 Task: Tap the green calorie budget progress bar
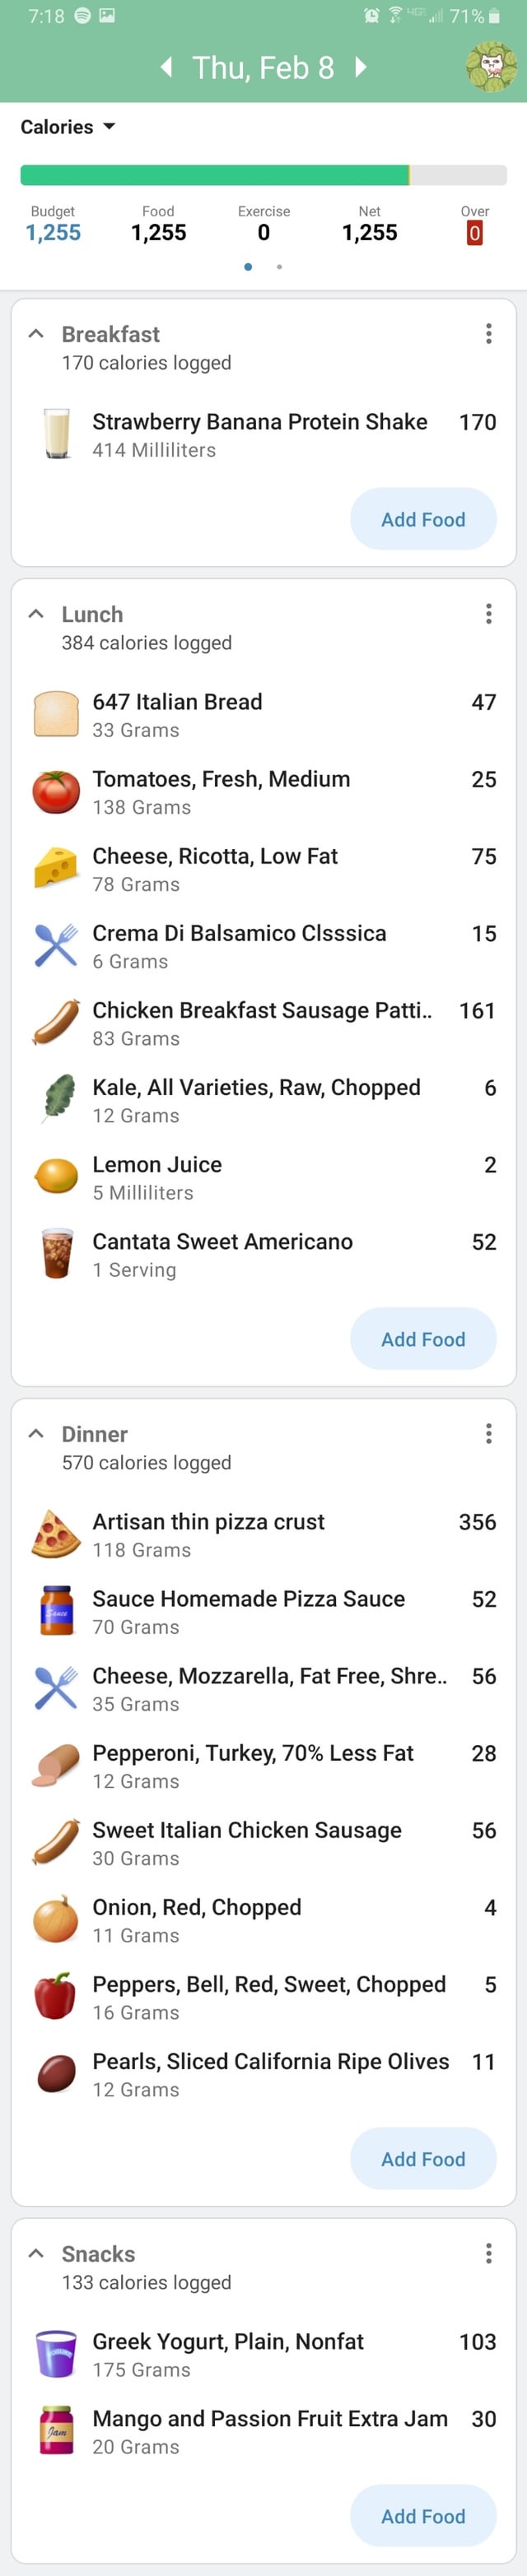(x=264, y=175)
